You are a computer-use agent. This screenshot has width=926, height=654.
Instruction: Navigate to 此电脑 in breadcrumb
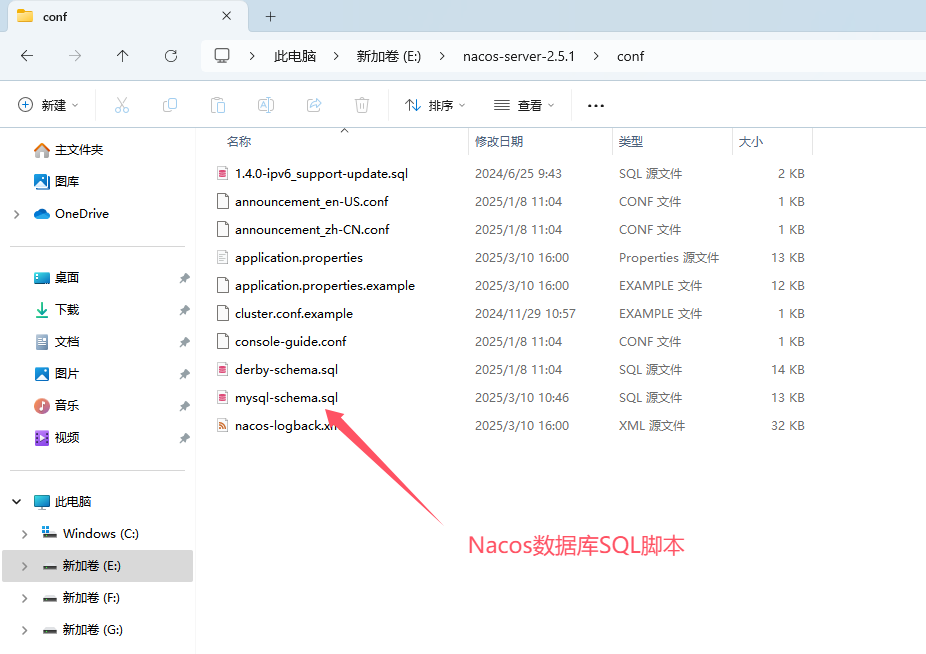295,56
